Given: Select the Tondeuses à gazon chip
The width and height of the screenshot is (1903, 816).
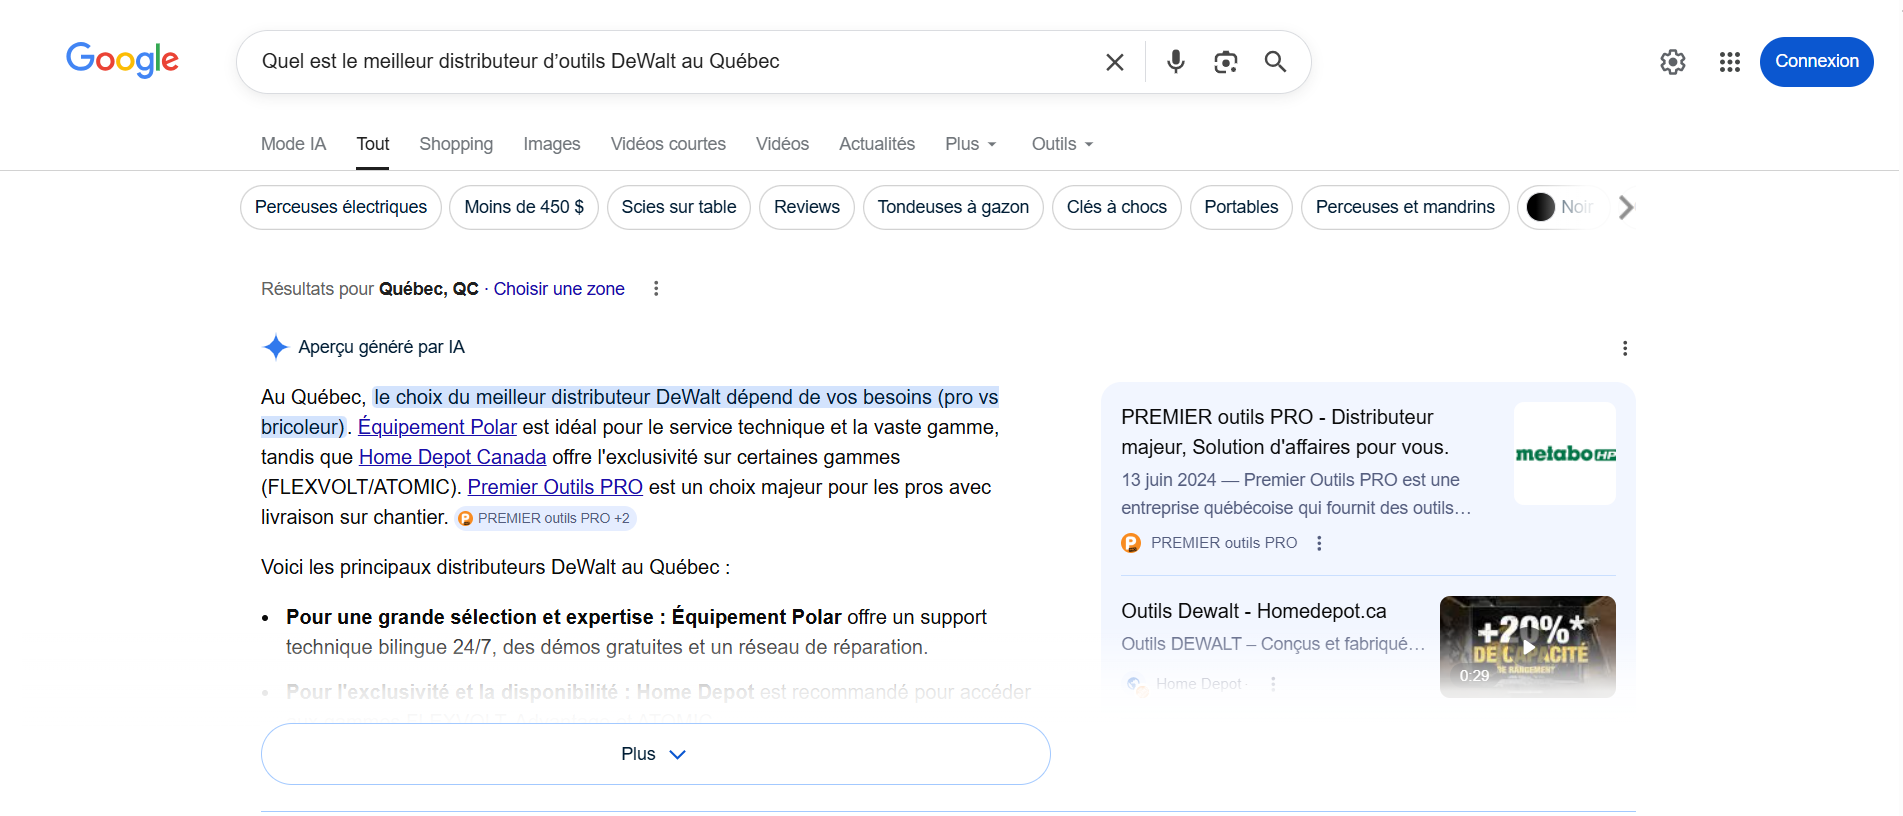Looking at the screenshot, I should (953, 207).
